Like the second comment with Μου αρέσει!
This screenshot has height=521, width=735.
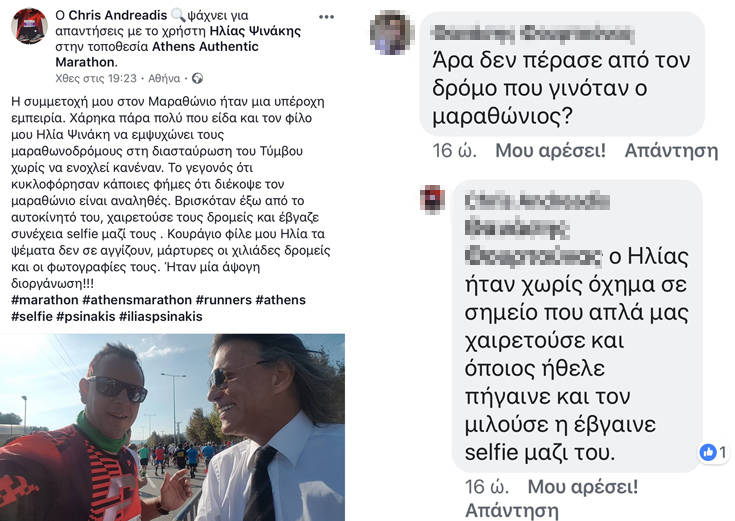(x=583, y=487)
